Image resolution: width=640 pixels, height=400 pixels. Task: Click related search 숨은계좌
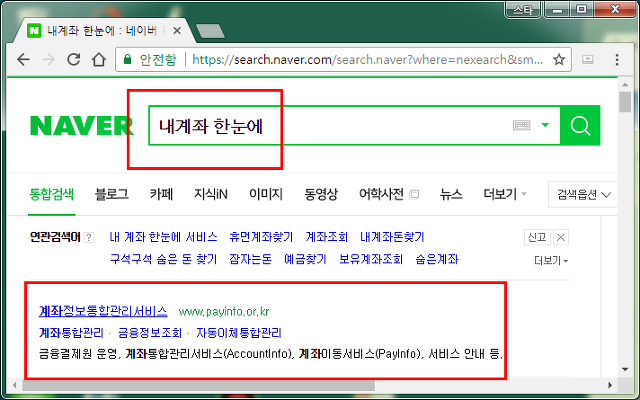437,259
